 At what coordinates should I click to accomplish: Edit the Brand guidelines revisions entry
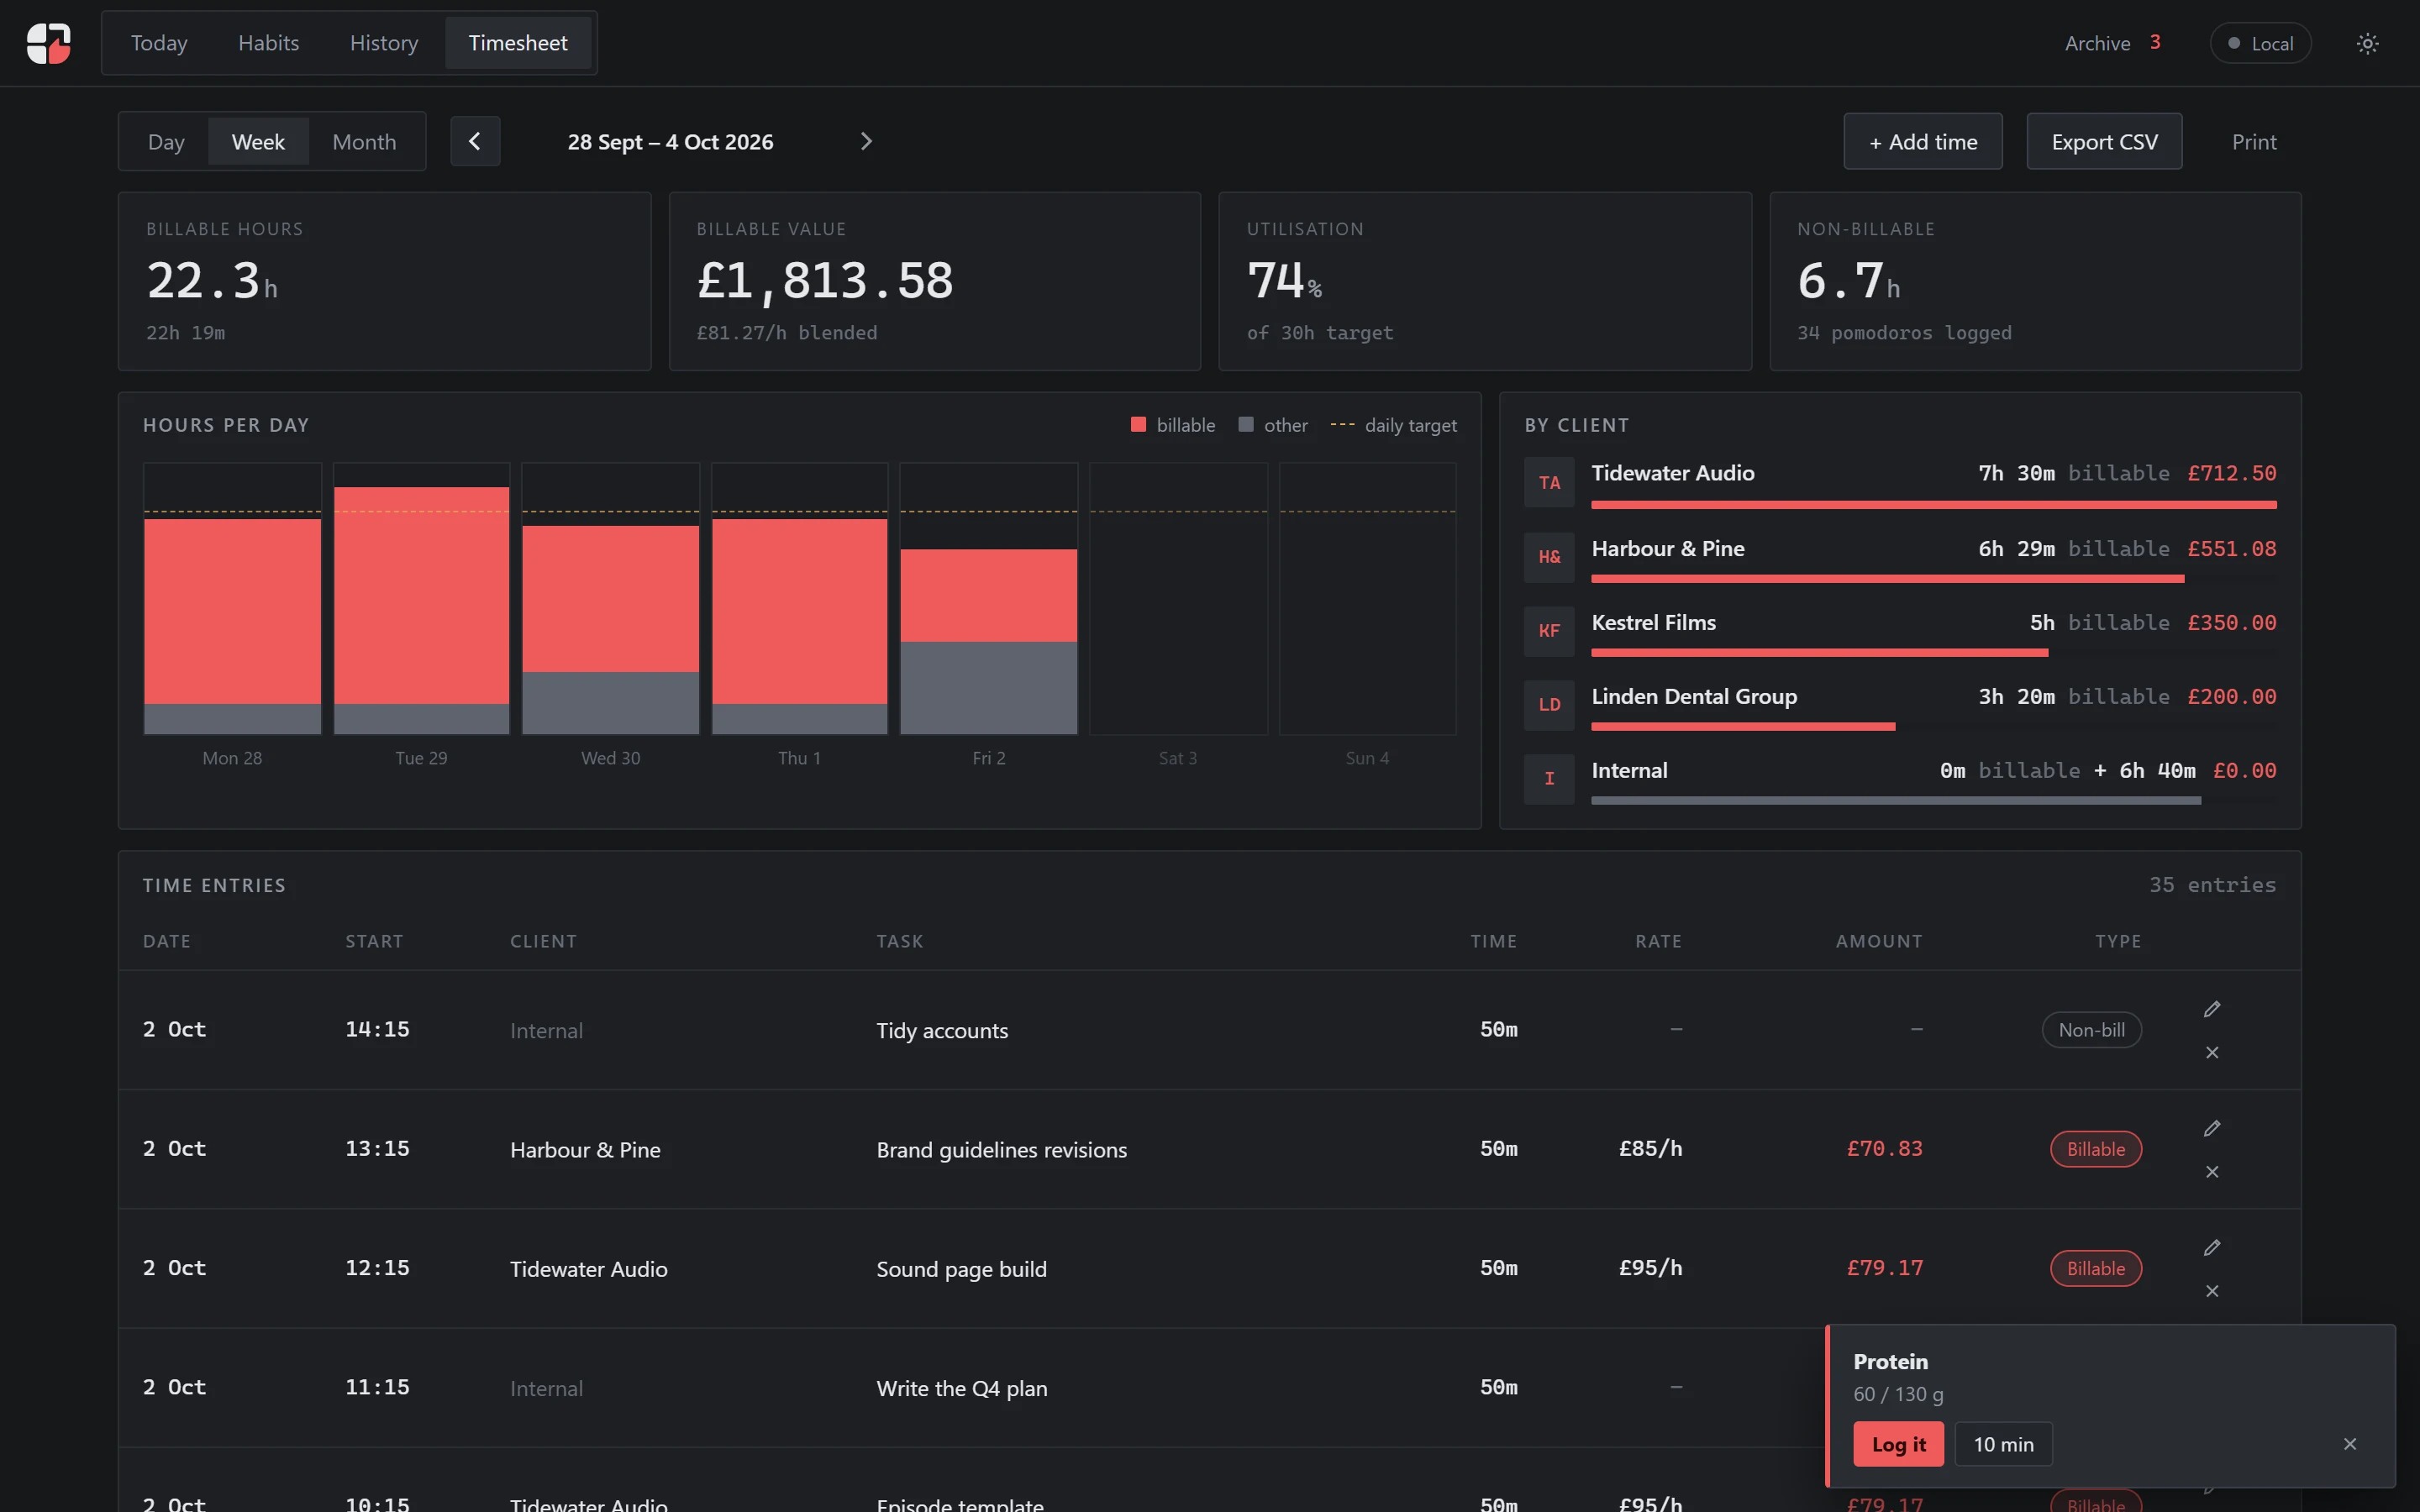point(2212,1128)
